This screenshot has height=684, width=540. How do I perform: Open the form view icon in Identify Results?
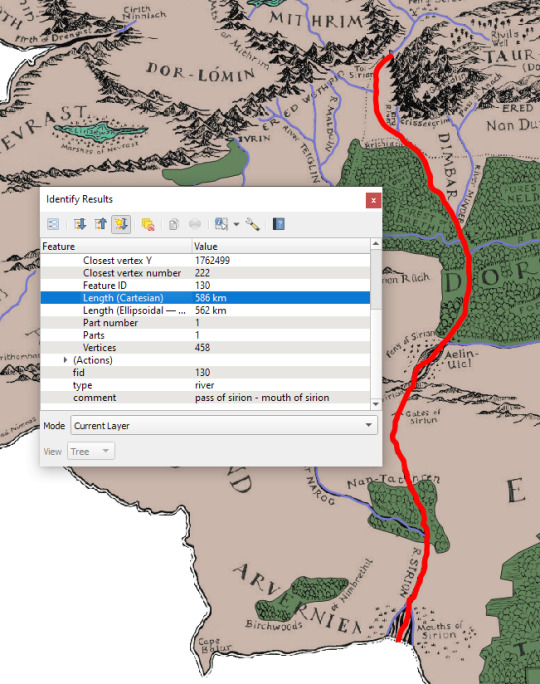[53, 224]
